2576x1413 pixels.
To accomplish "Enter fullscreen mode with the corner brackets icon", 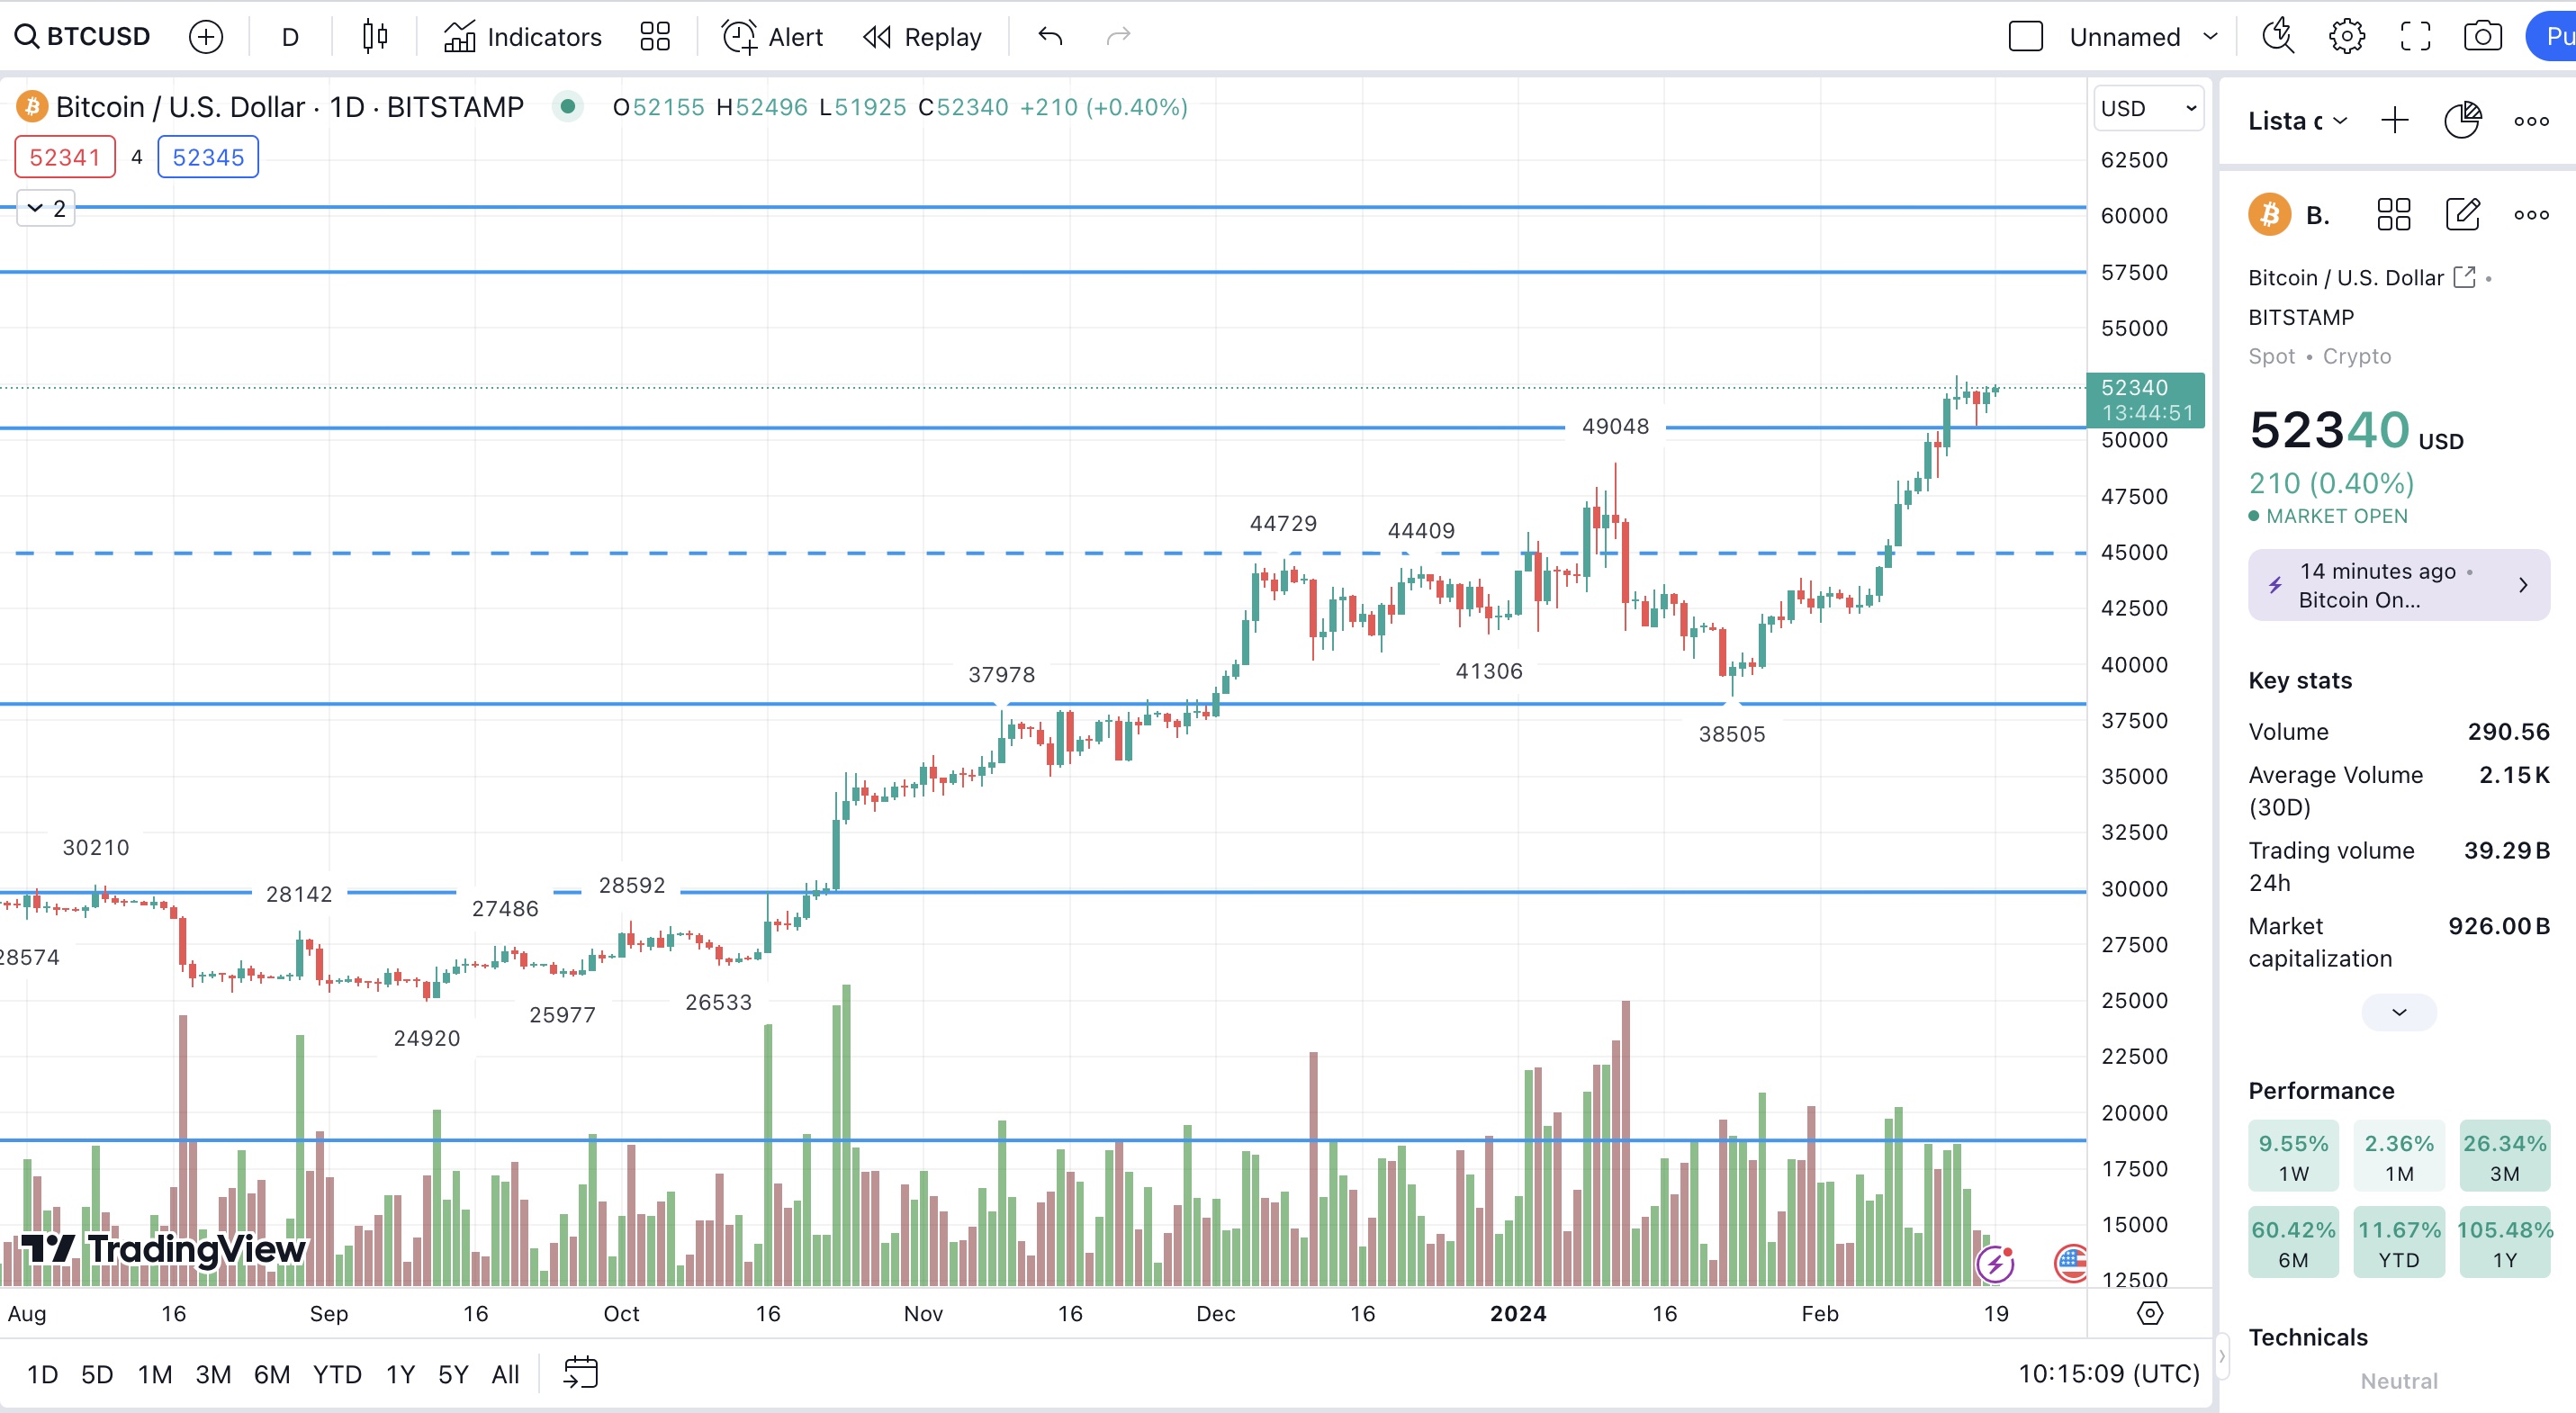I will (x=2415, y=37).
